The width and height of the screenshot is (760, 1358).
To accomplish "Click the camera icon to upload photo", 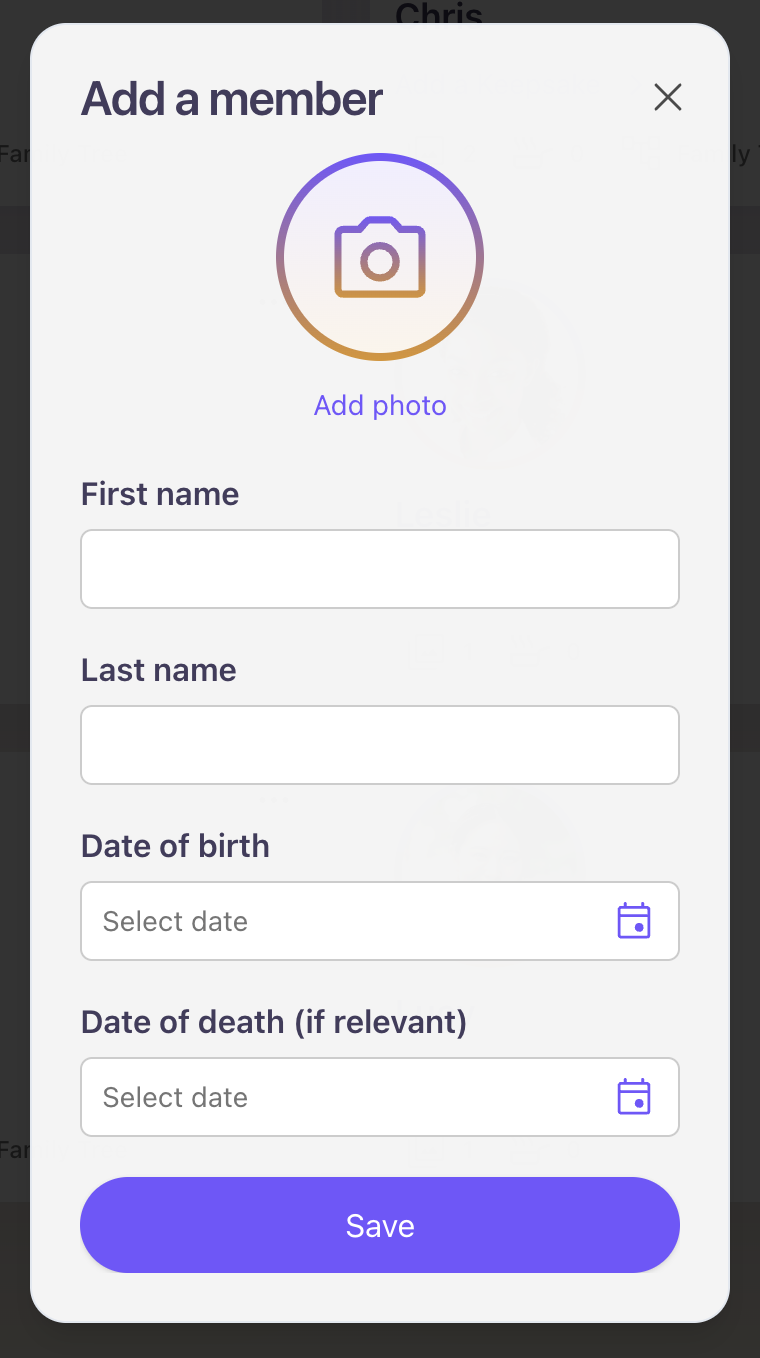I will (x=380, y=257).
